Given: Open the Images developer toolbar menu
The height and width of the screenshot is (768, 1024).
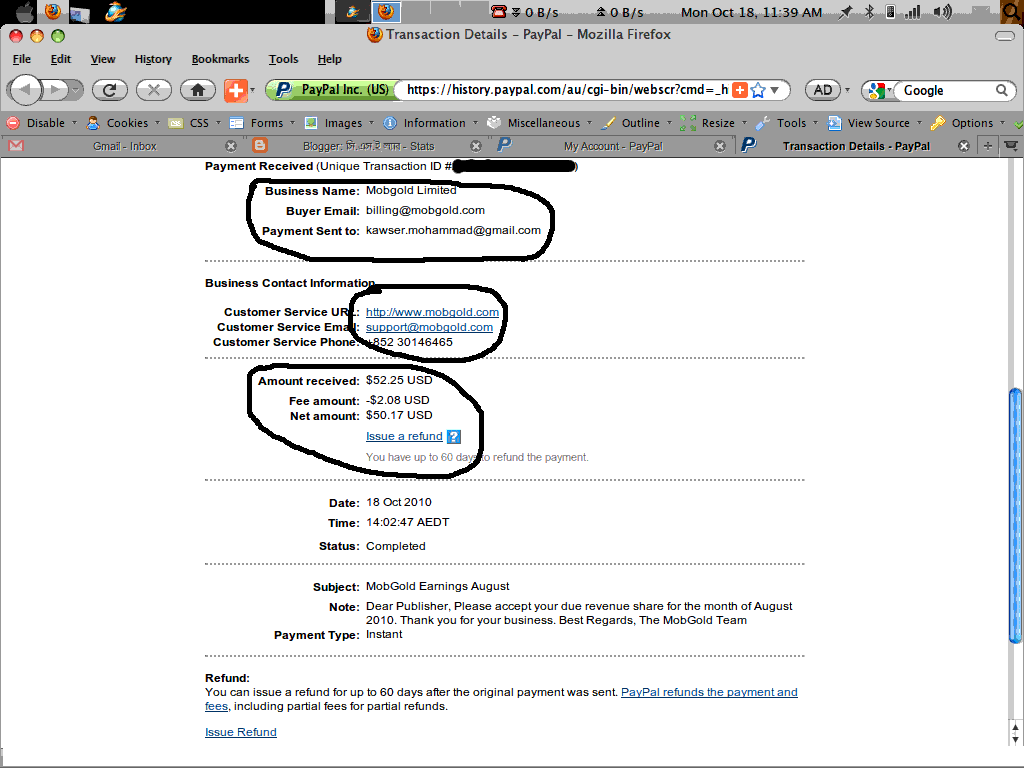Looking at the screenshot, I should point(340,123).
